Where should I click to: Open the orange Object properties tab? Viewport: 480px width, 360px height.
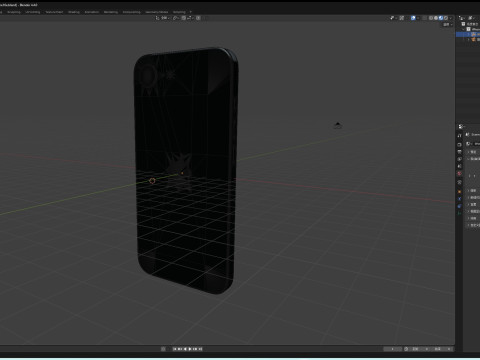pyautogui.click(x=459, y=192)
